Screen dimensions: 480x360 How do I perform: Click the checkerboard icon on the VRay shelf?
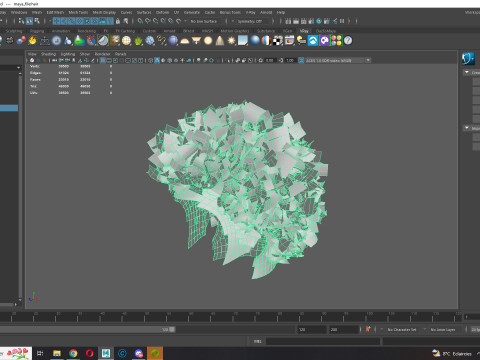click(x=277, y=41)
